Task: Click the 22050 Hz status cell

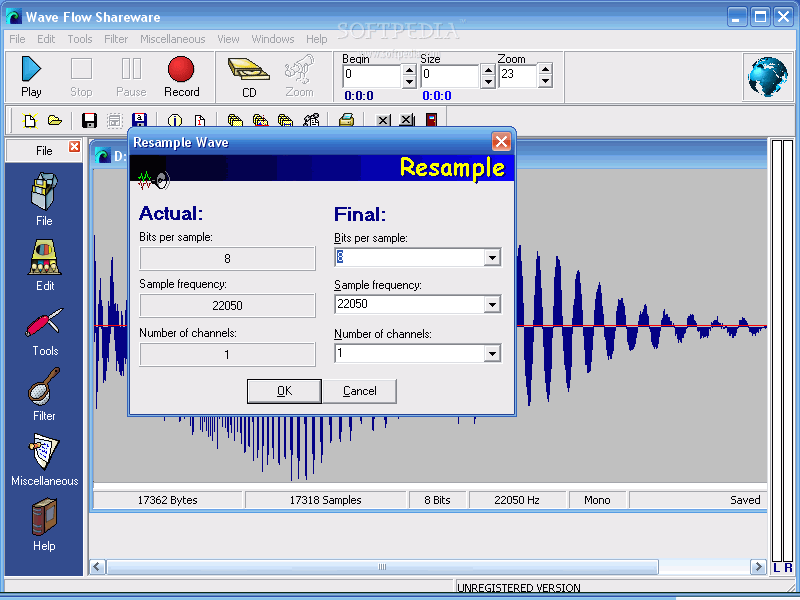Action: (x=517, y=500)
